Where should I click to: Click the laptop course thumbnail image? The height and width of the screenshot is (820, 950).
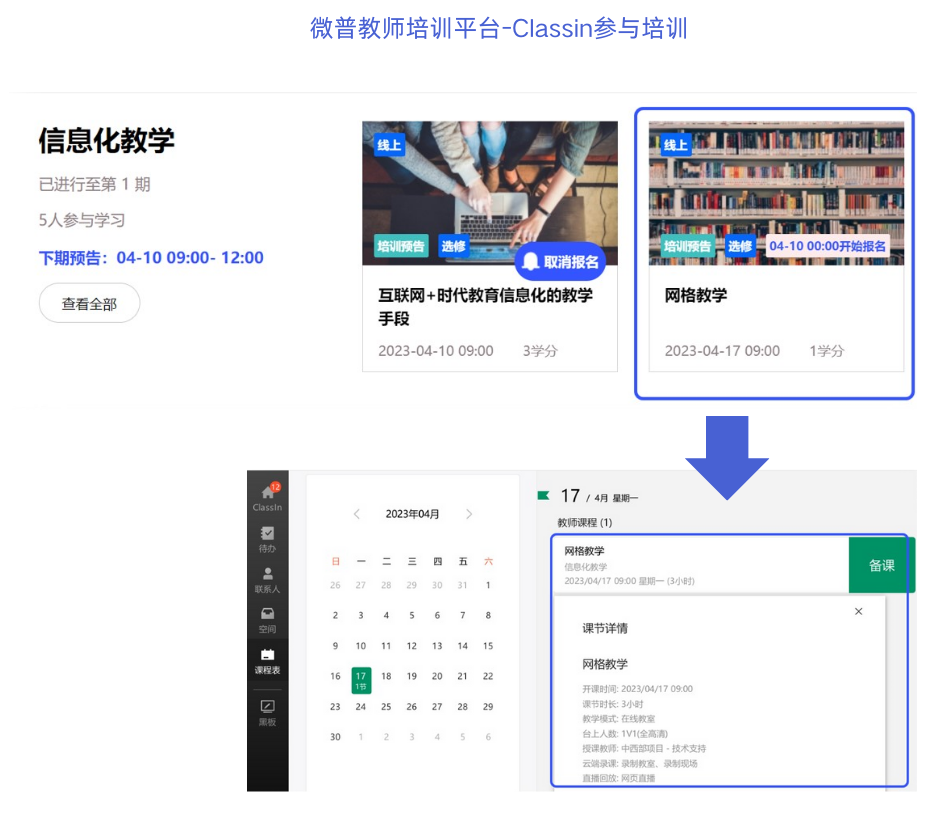click(x=490, y=193)
